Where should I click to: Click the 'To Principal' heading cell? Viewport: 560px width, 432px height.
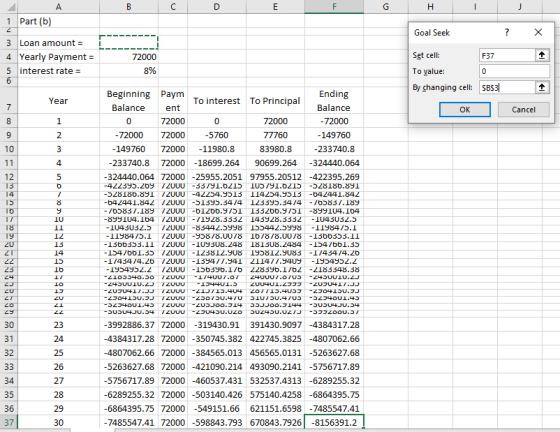click(275, 101)
